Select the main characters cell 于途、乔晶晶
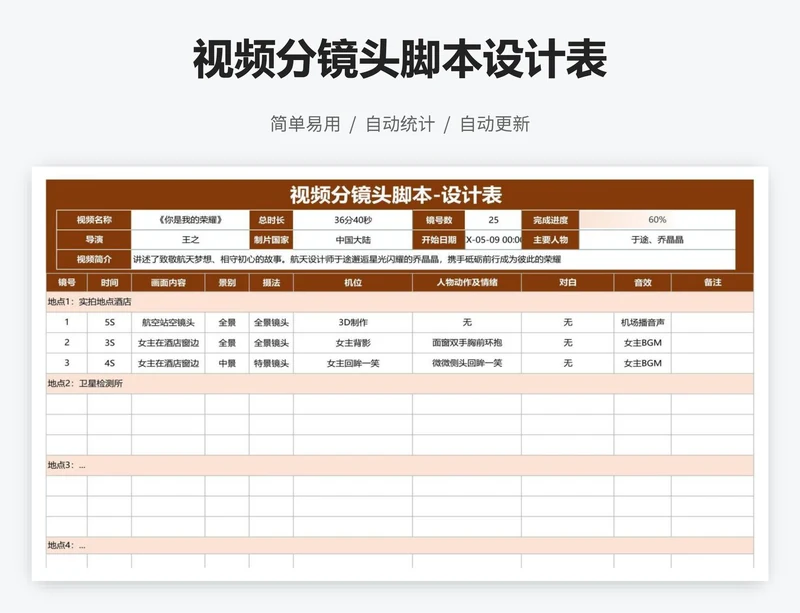The image size is (800, 613). (657, 240)
